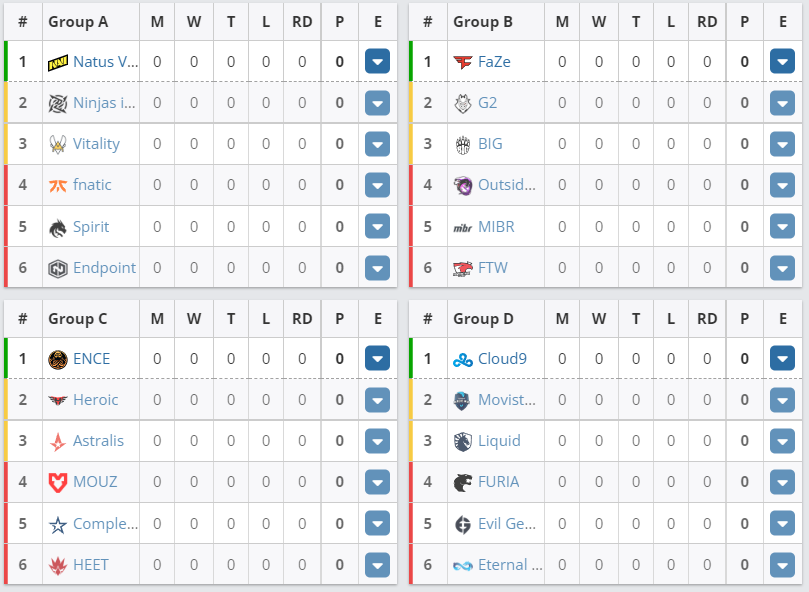809x592 pixels.
Task: Open the Vitality team link
Action: (x=96, y=144)
